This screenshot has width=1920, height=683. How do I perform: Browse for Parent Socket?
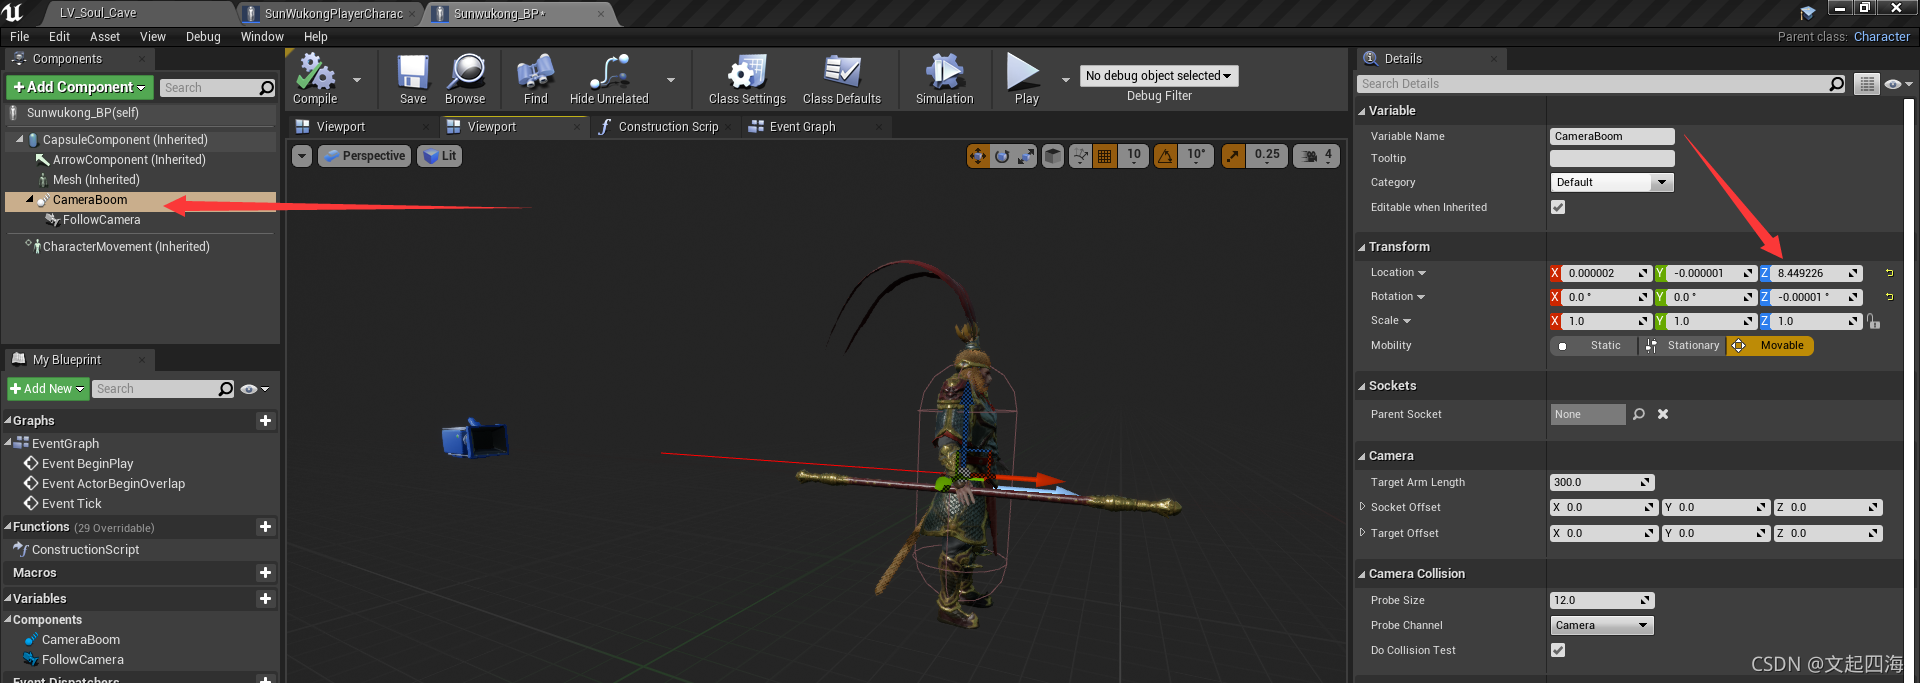(1639, 414)
